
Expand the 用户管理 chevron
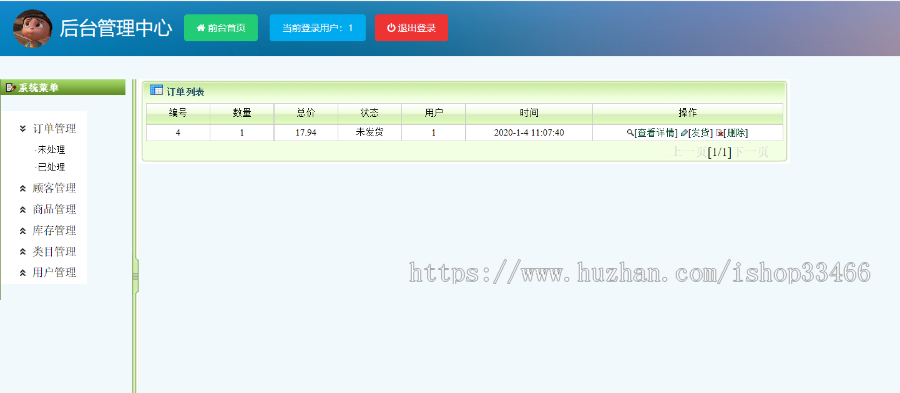click(23, 273)
